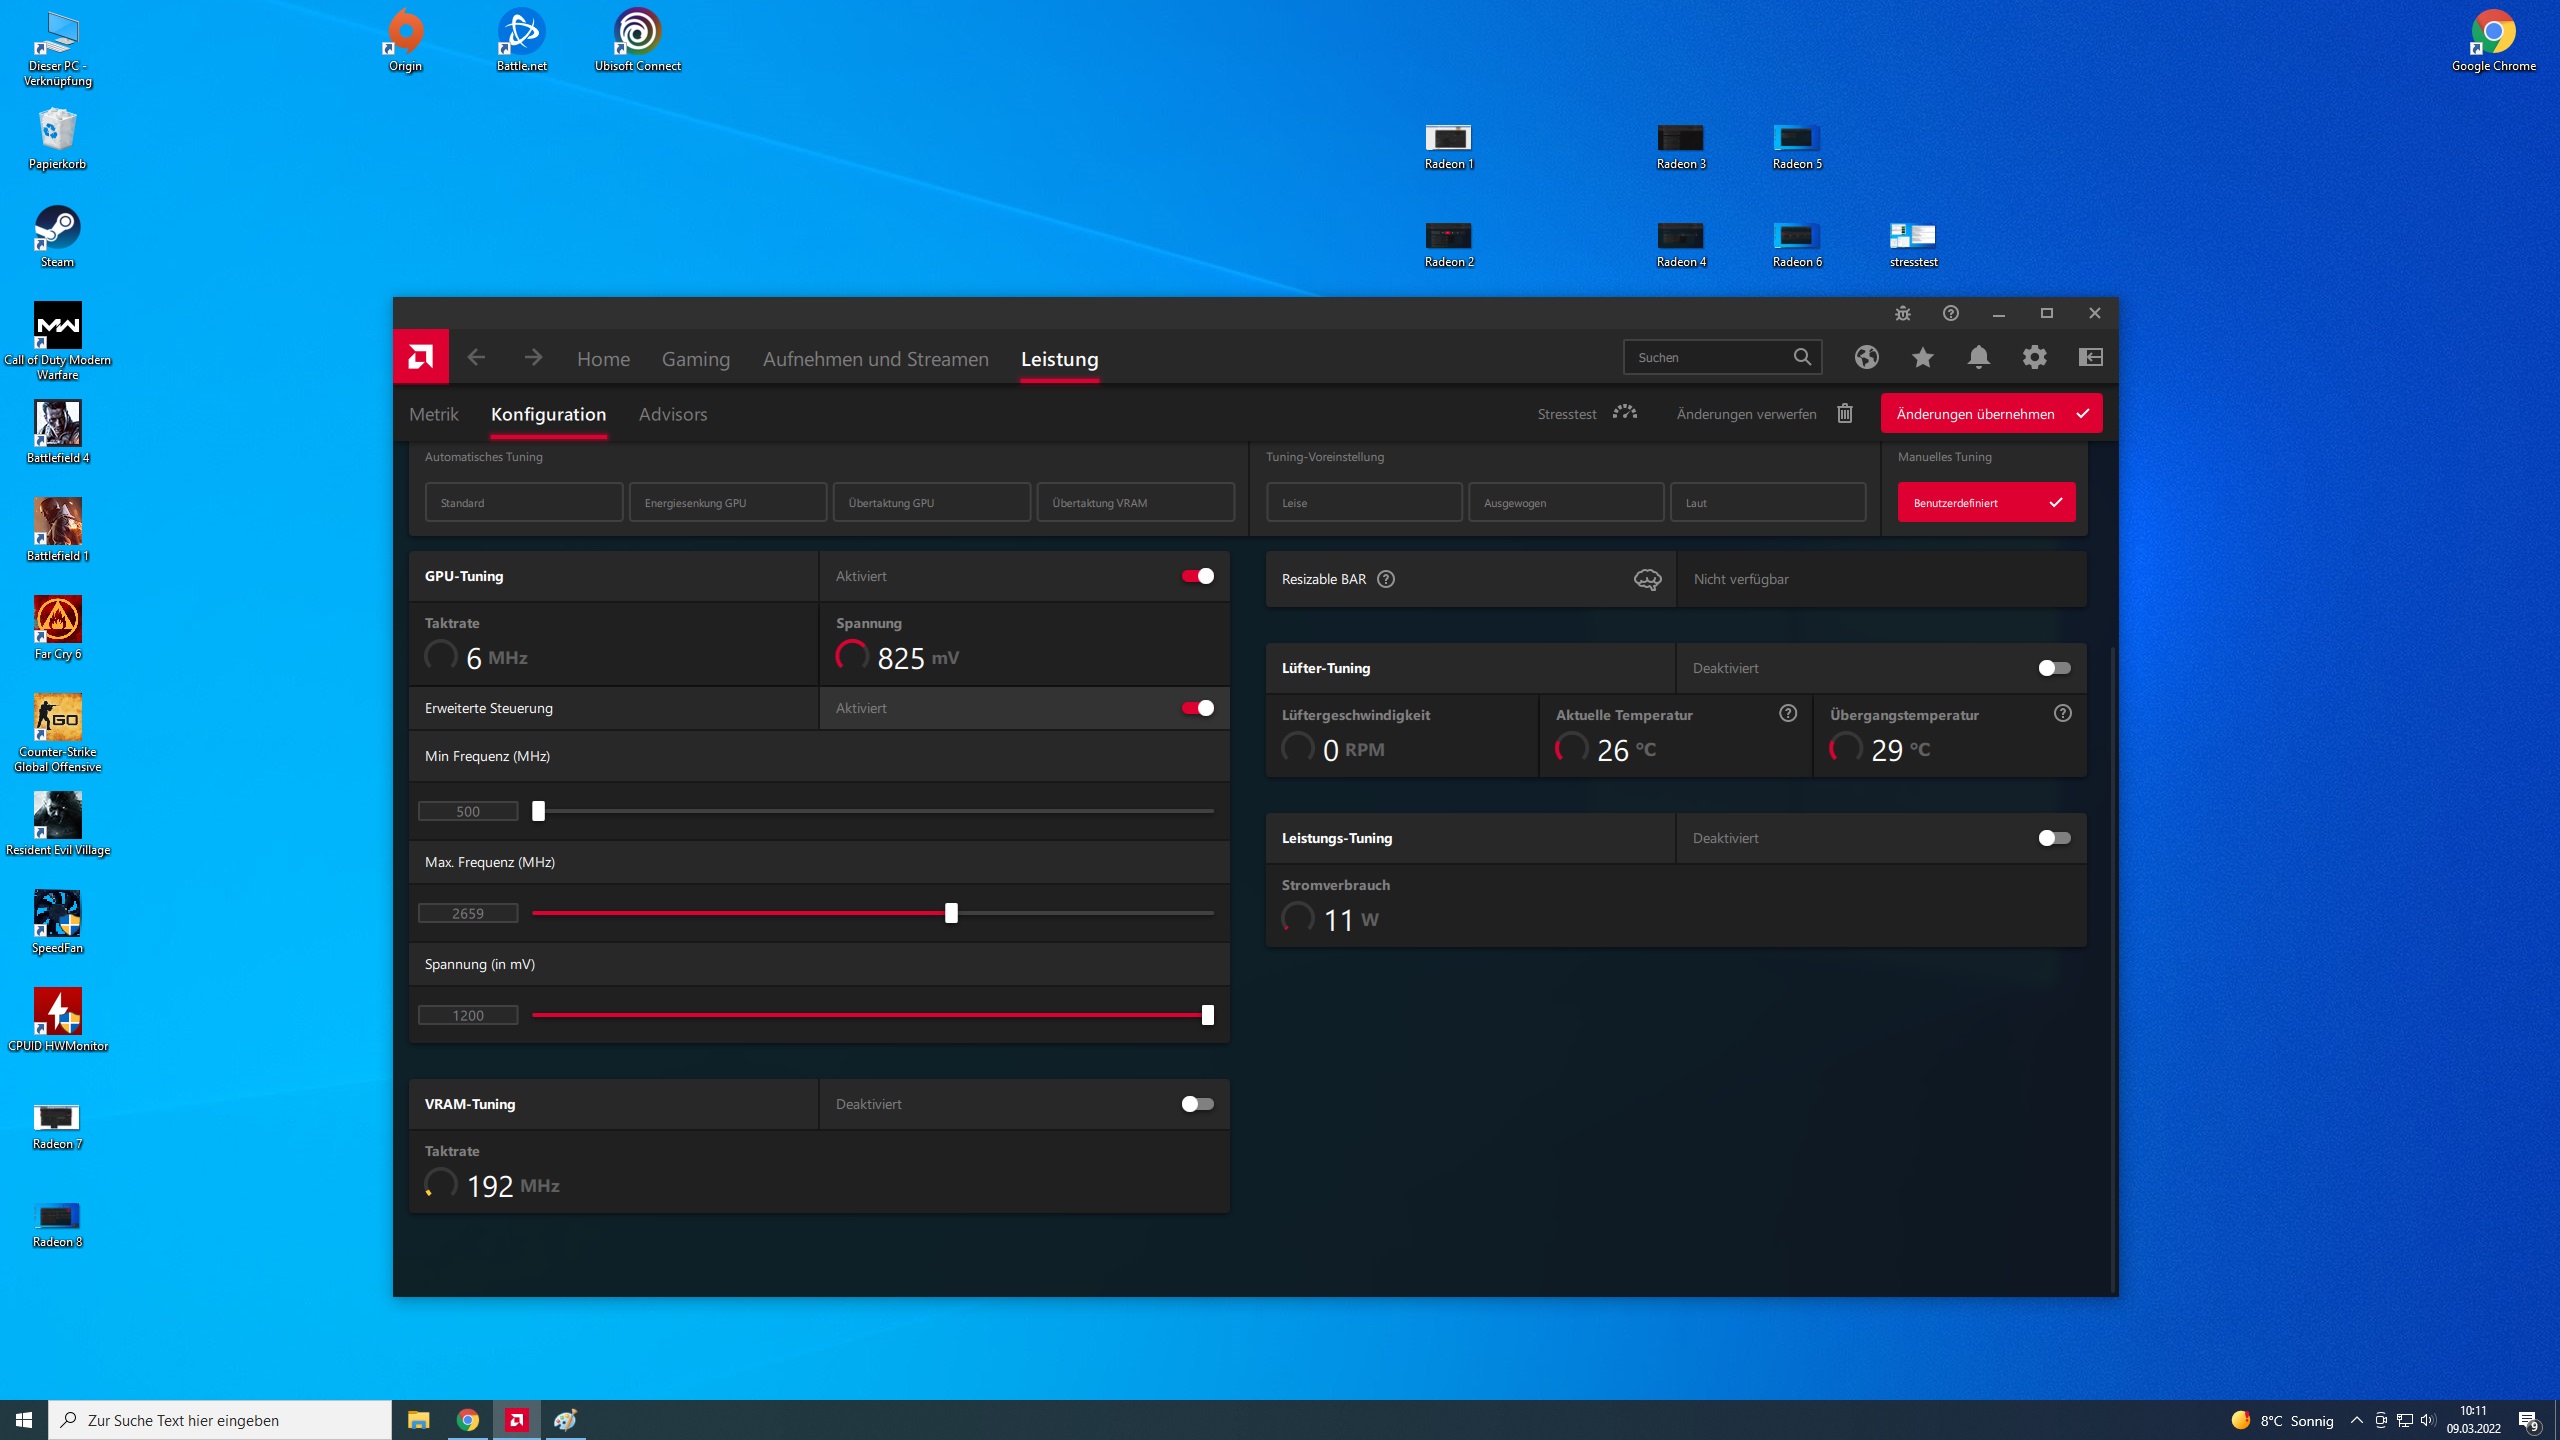2560x1440 pixels.
Task: Open the Gaming tab
Action: [695, 359]
